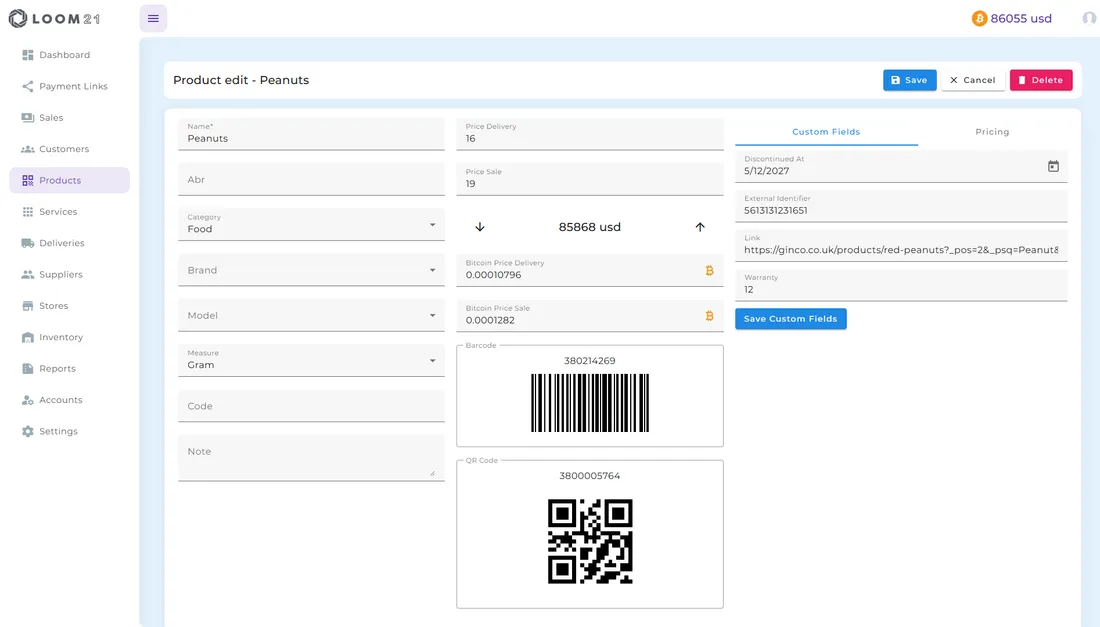Click the 86055 usd balance text
Image resolution: width=1100 pixels, height=627 pixels.
click(1021, 18)
